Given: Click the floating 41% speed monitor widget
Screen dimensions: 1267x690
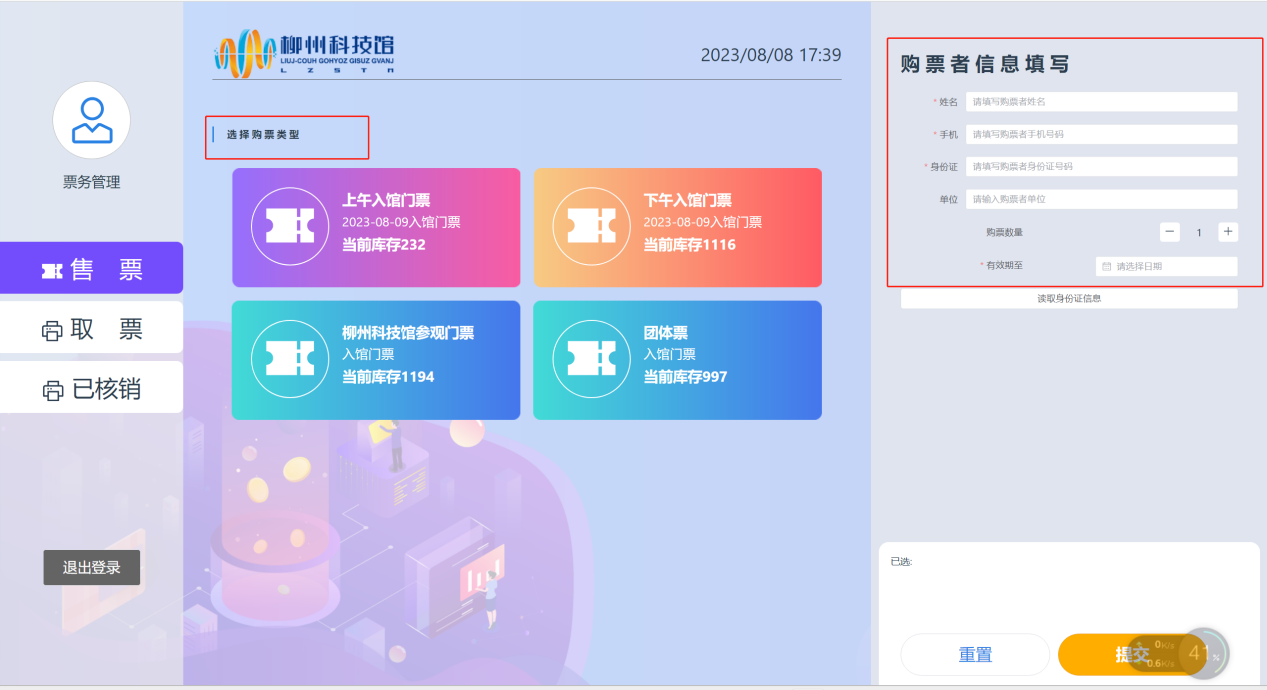Looking at the screenshot, I should tap(1203, 653).
